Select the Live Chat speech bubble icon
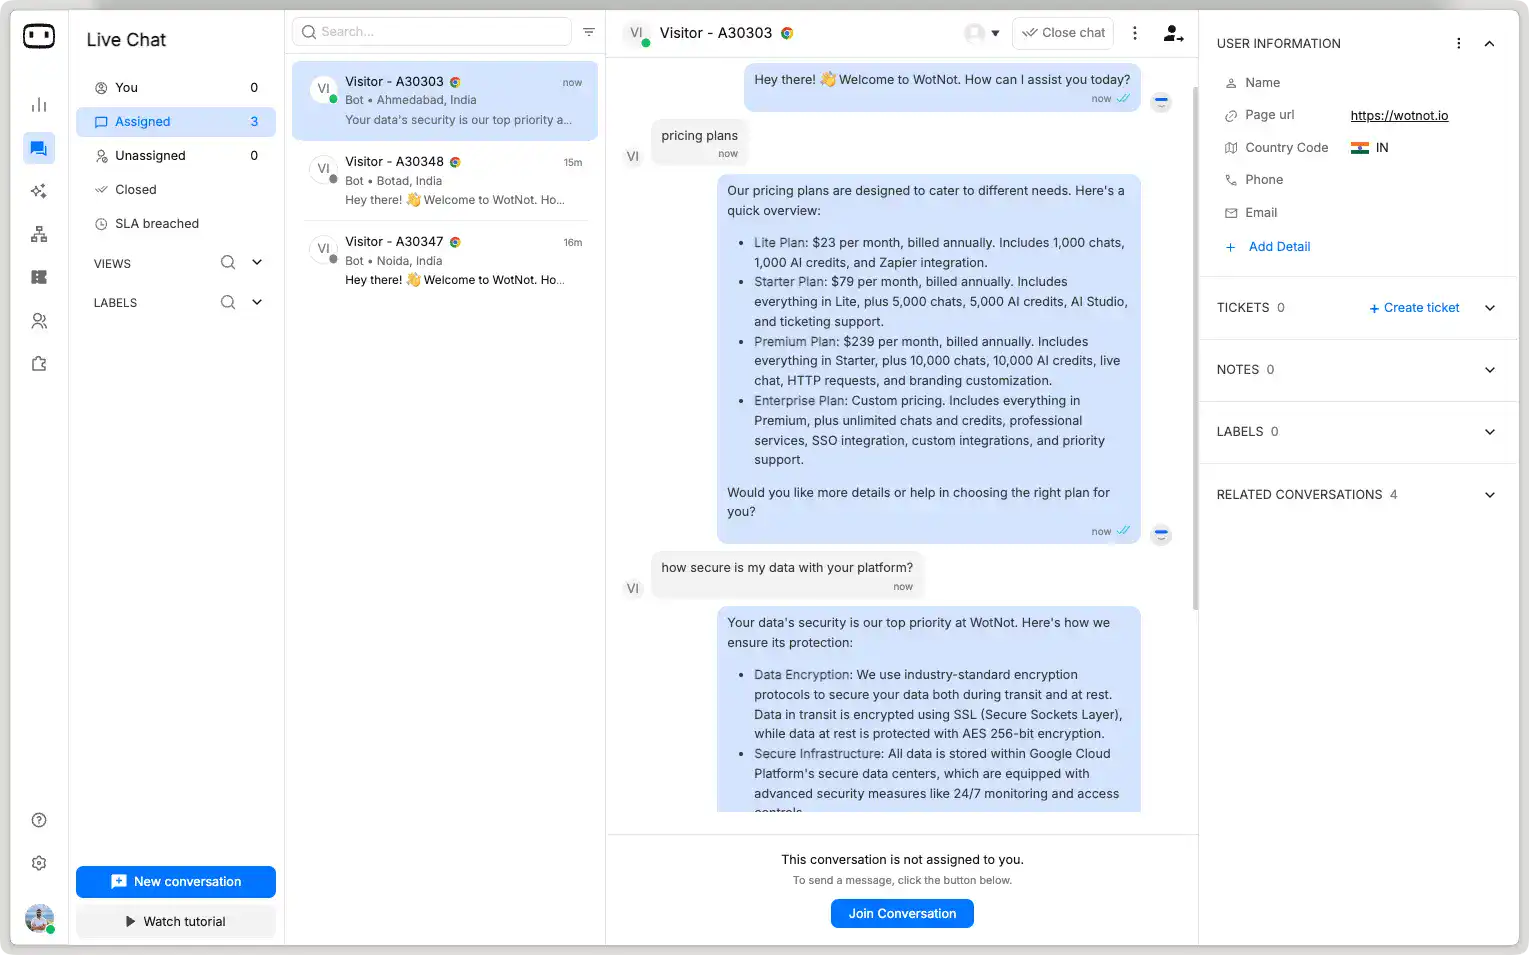This screenshot has width=1529, height=955. point(38,147)
